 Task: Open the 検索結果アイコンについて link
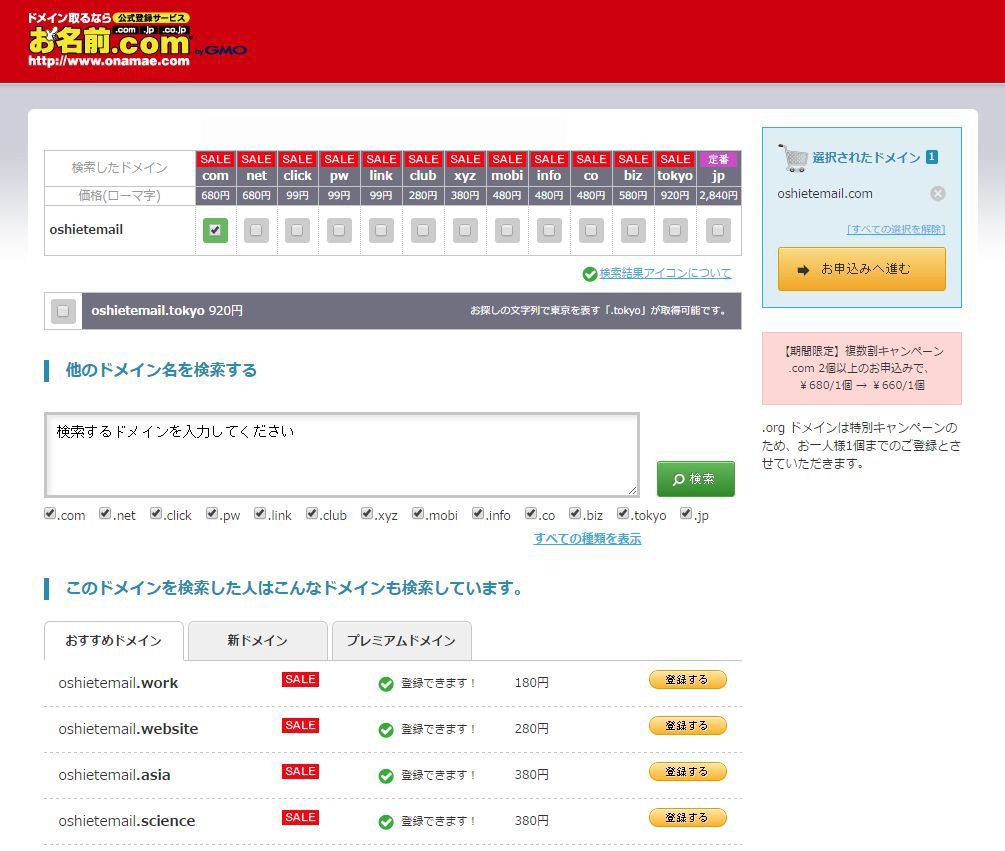tap(665, 274)
